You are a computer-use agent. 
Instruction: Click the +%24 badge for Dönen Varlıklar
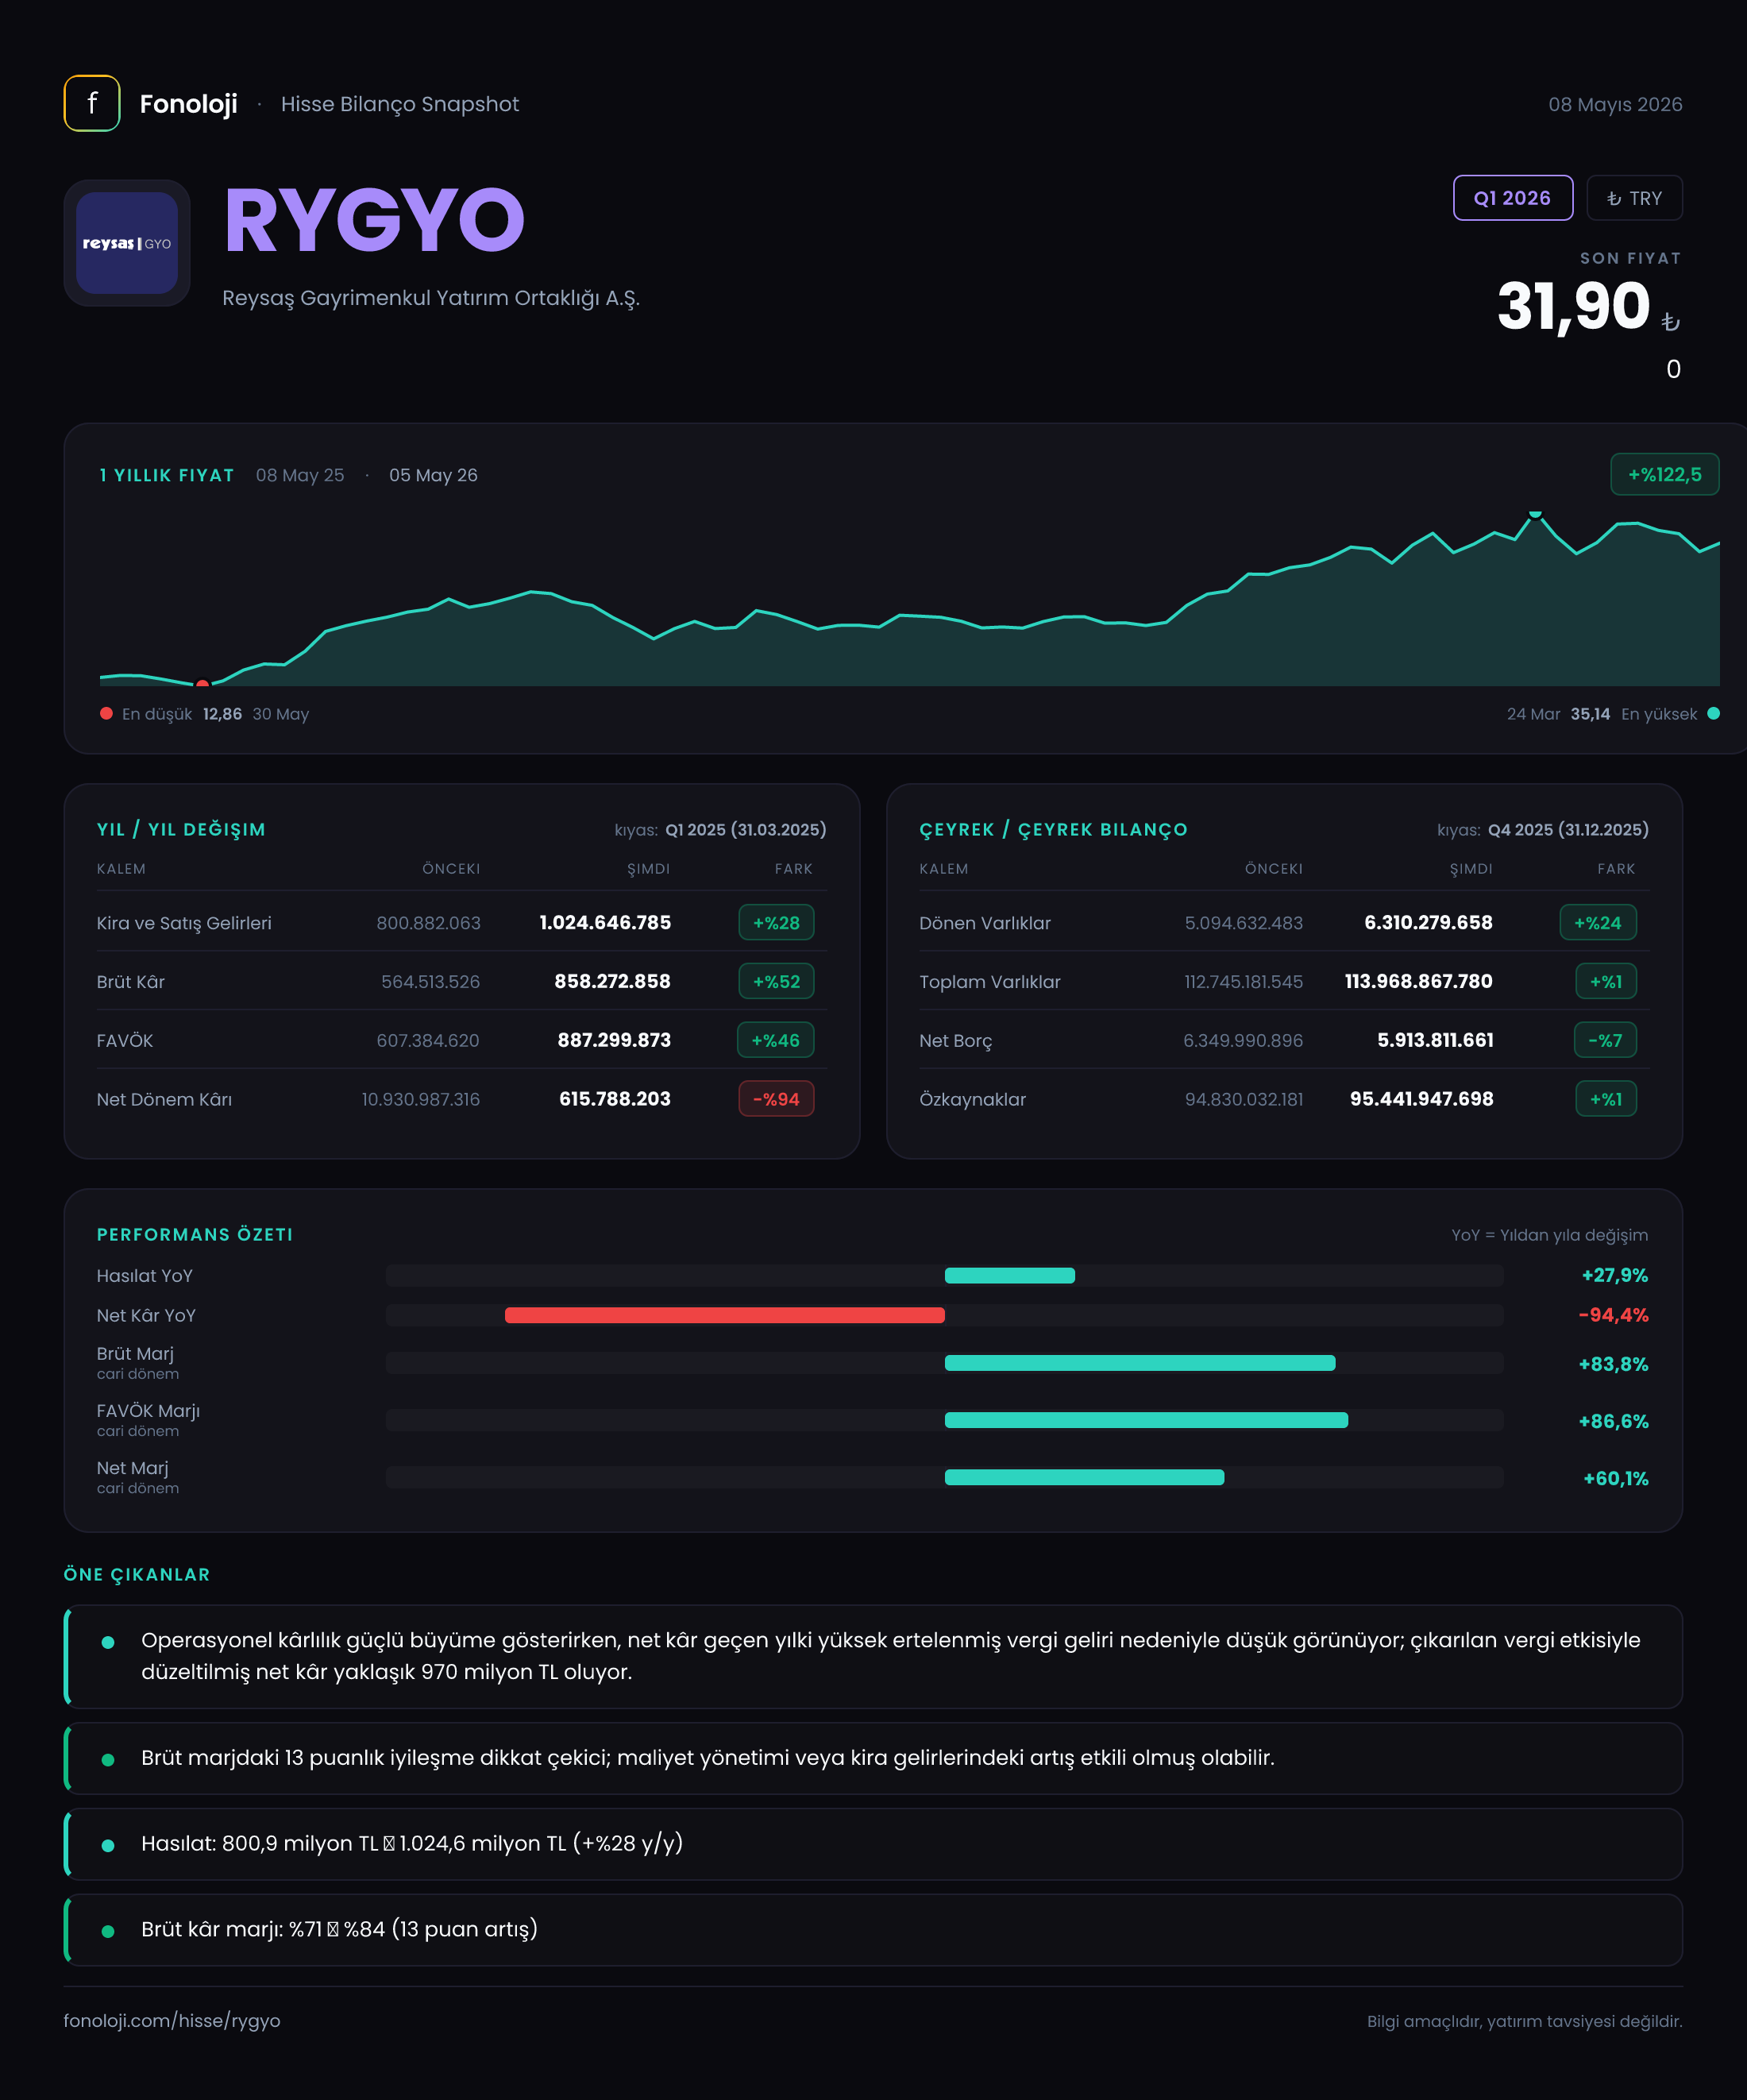coord(1598,922)
